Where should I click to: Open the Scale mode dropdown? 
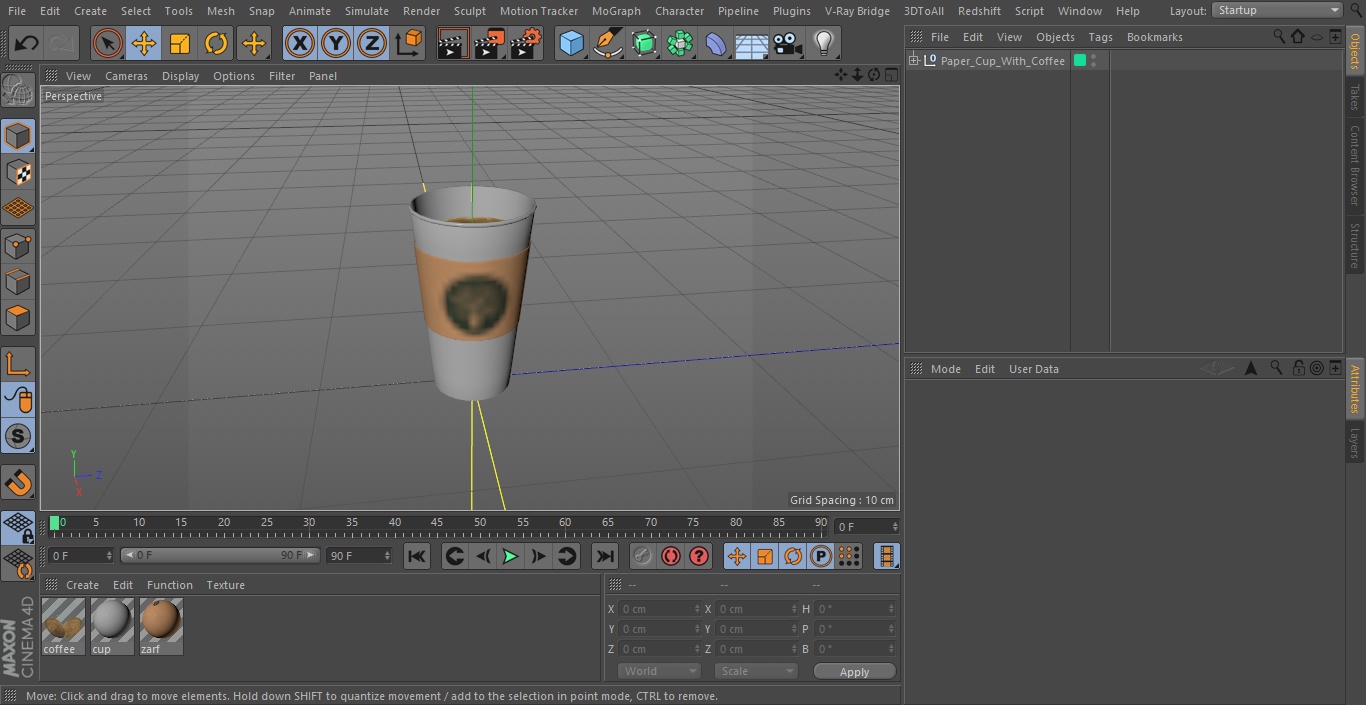(x=756, y=671)
